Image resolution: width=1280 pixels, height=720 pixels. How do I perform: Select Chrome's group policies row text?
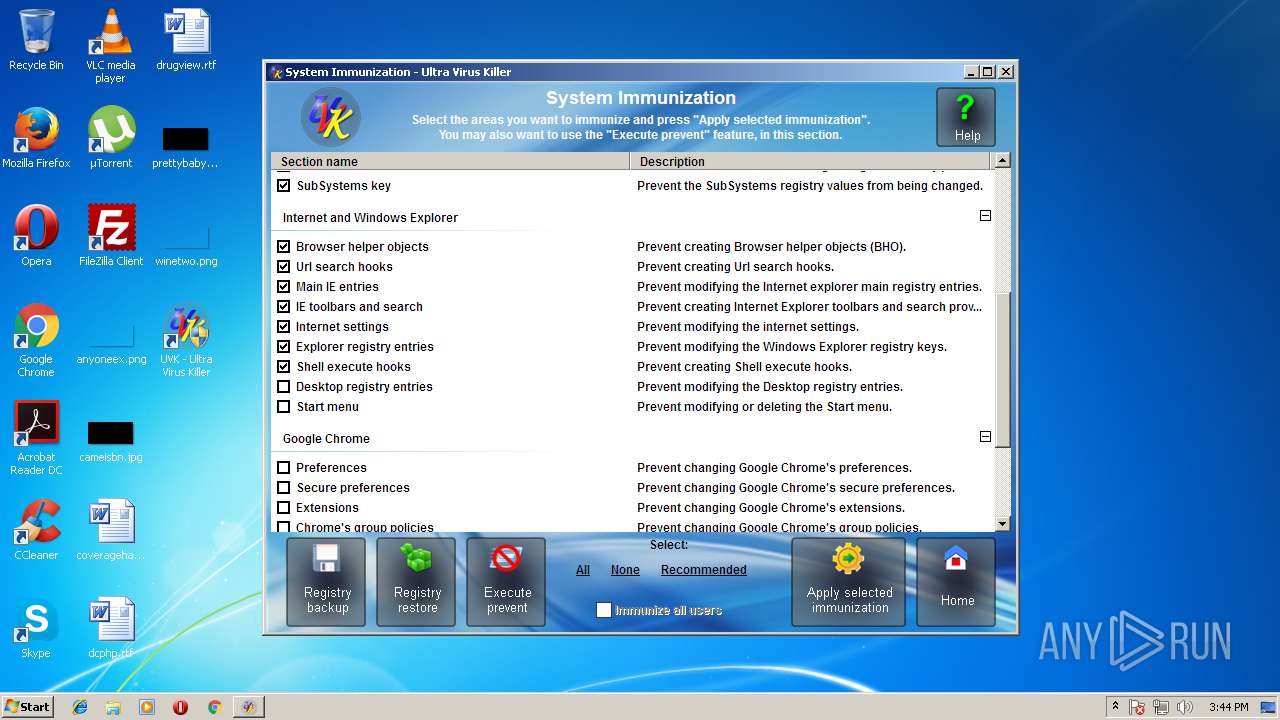365,527
